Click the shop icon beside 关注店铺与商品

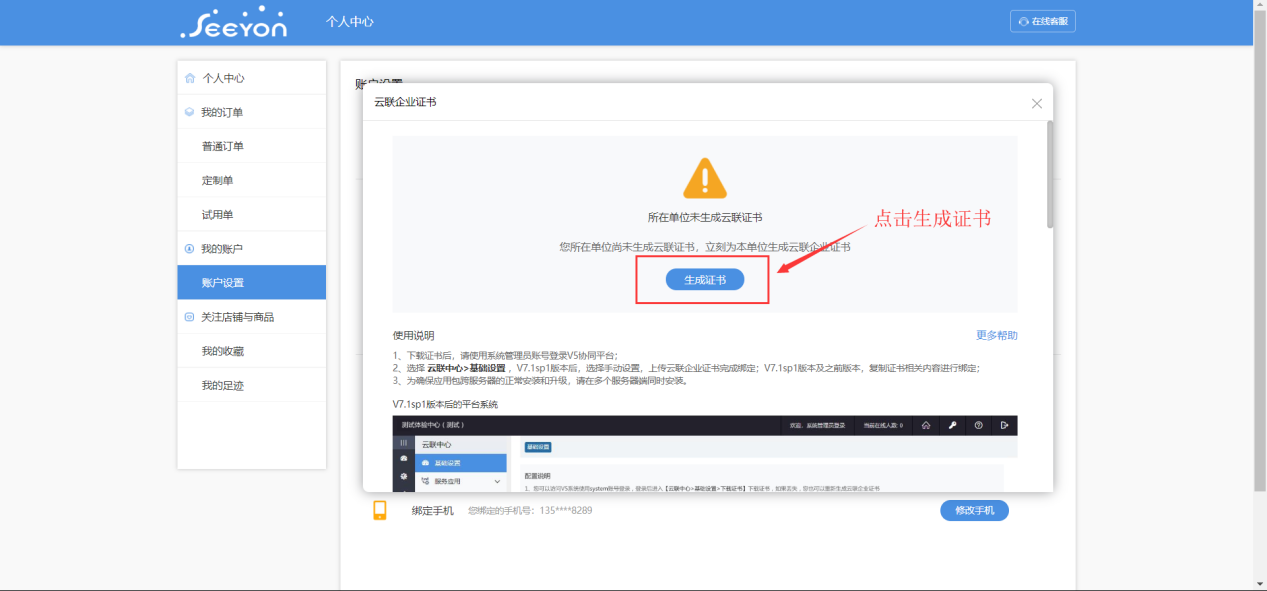click(x=190, y=317)
